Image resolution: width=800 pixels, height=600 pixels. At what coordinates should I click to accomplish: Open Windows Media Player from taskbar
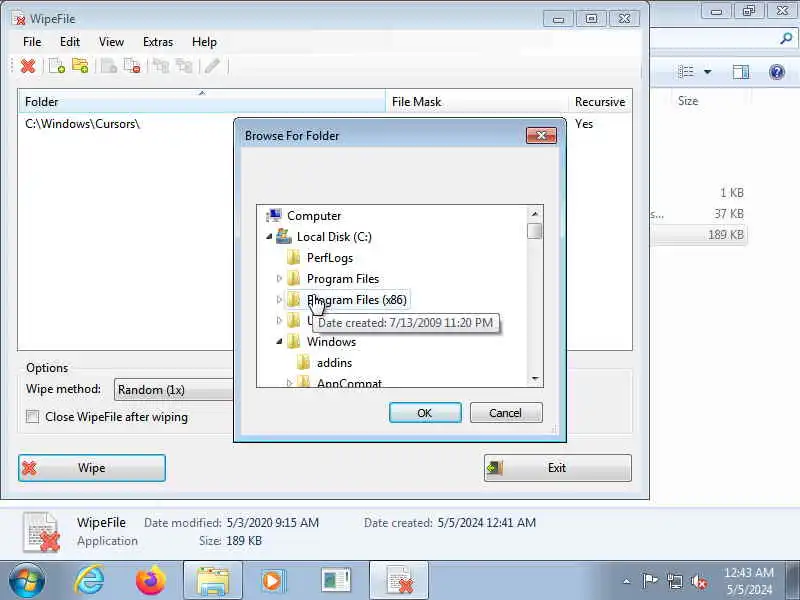pos(273,581)
